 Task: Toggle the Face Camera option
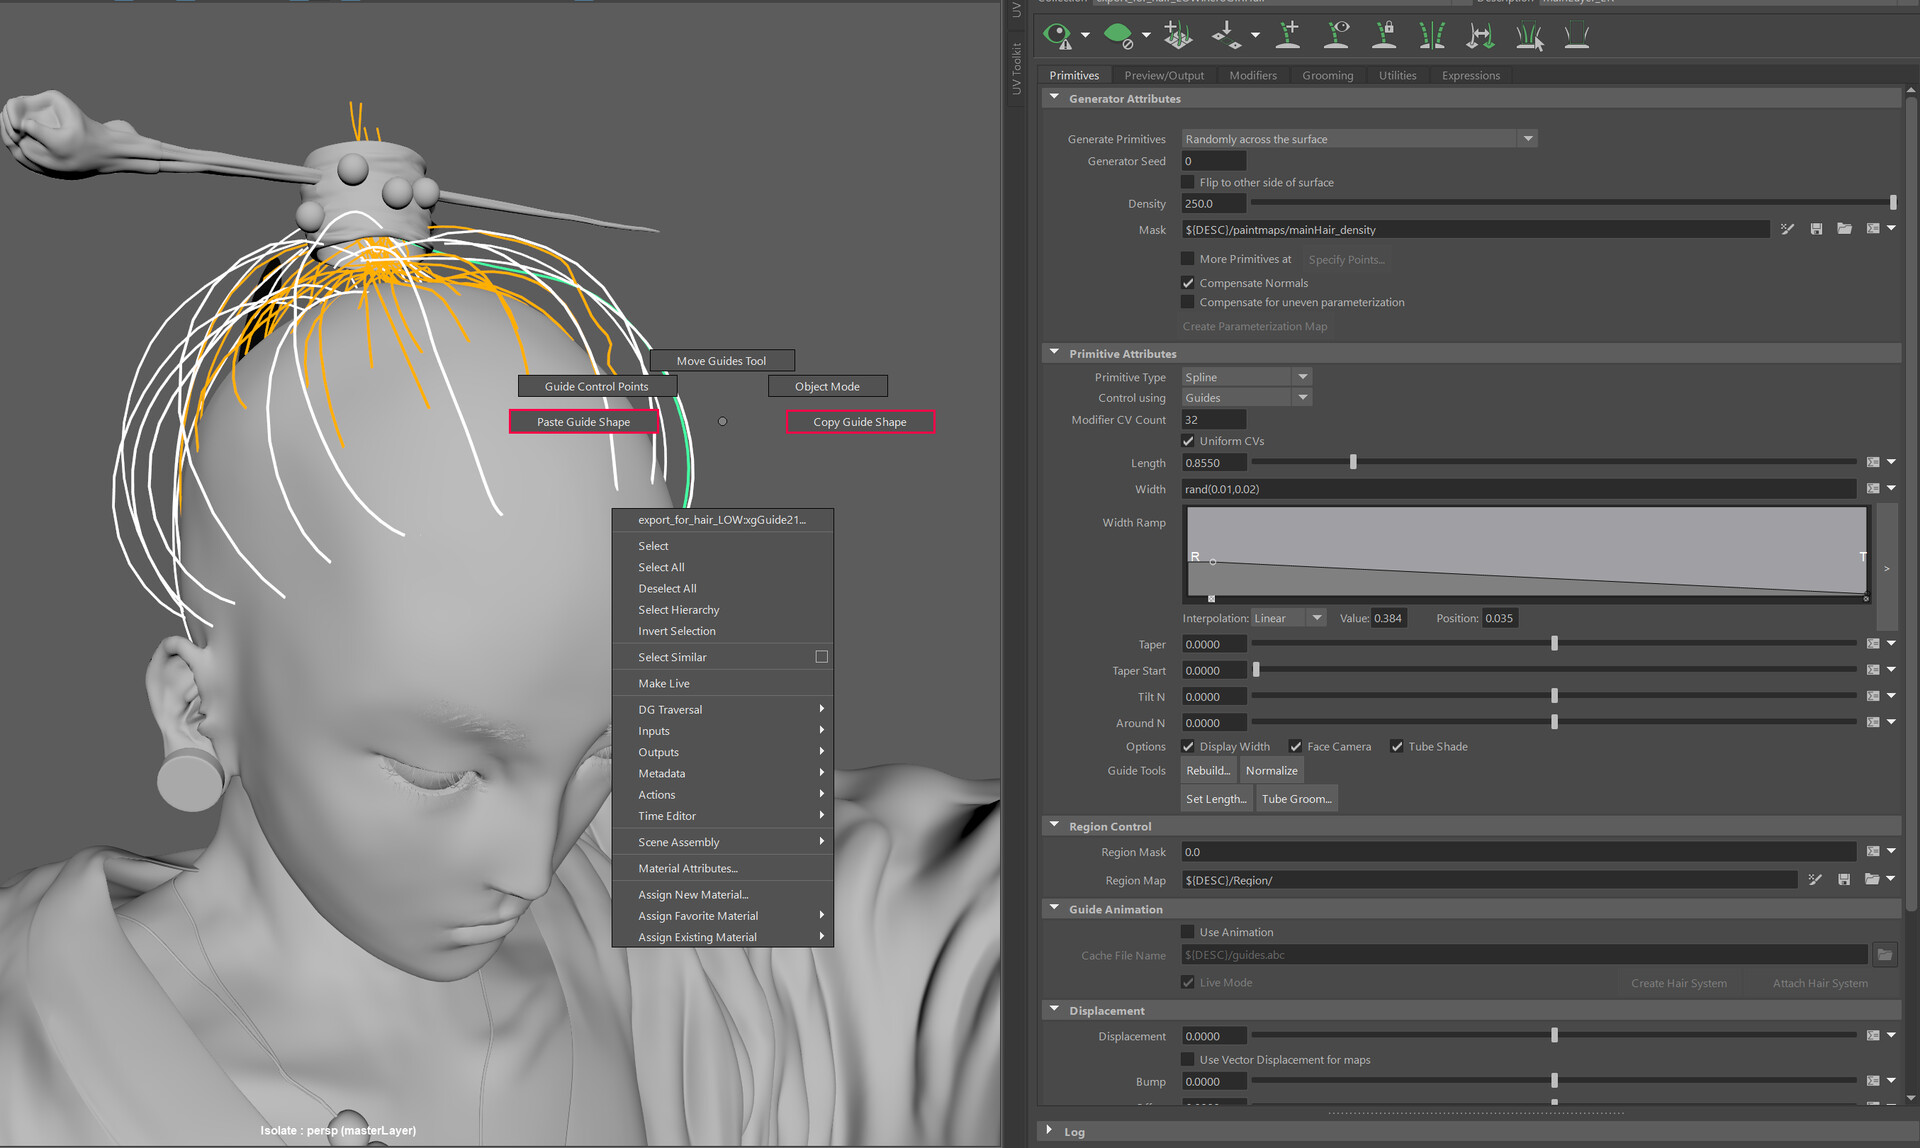(1295, 746)
